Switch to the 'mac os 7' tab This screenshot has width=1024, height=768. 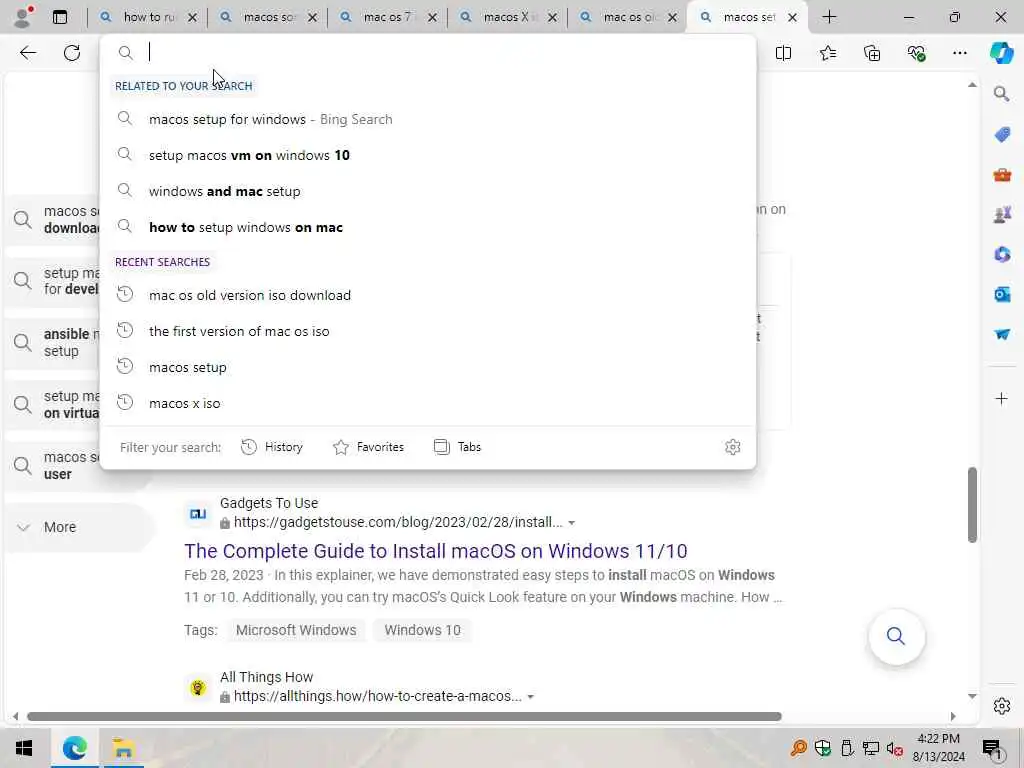(388, 17)
